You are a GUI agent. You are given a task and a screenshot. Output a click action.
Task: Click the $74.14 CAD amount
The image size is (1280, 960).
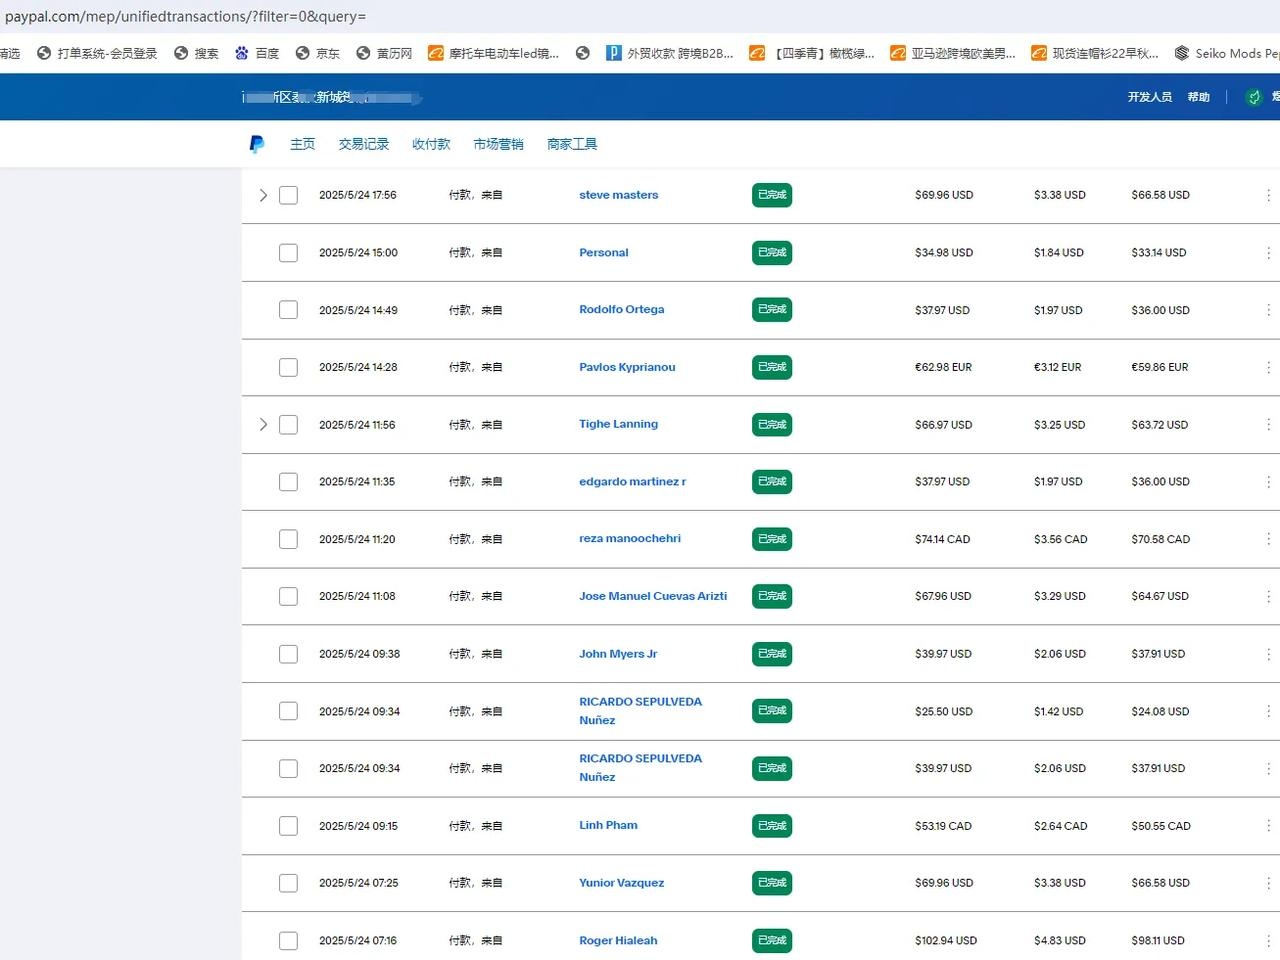942,539
